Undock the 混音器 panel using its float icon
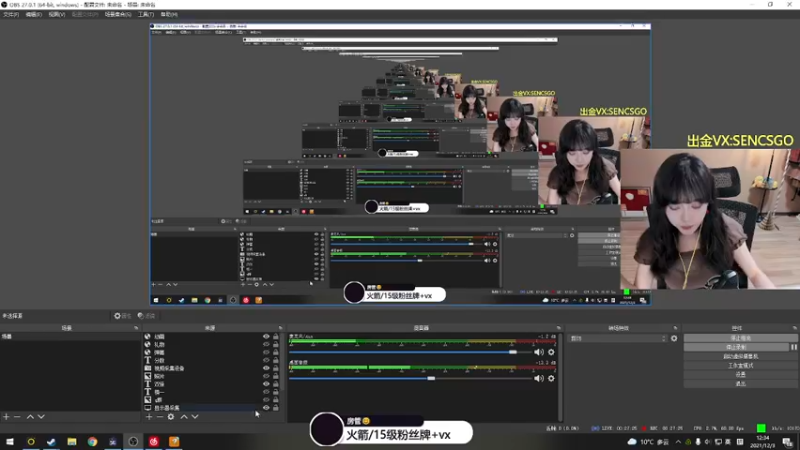The width and height of the screenshot is (800, 450). [x=559, y=328]
